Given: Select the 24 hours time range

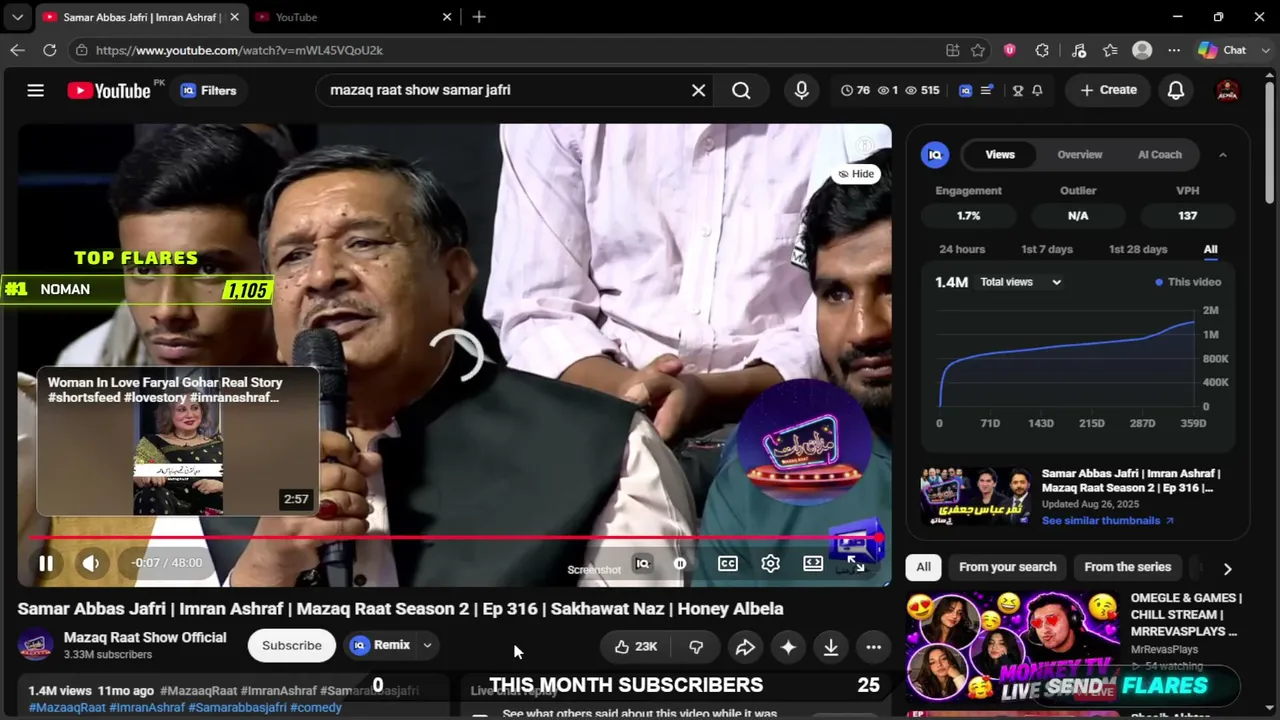Looking at the screenshot, I should click(x=962, y=249).
